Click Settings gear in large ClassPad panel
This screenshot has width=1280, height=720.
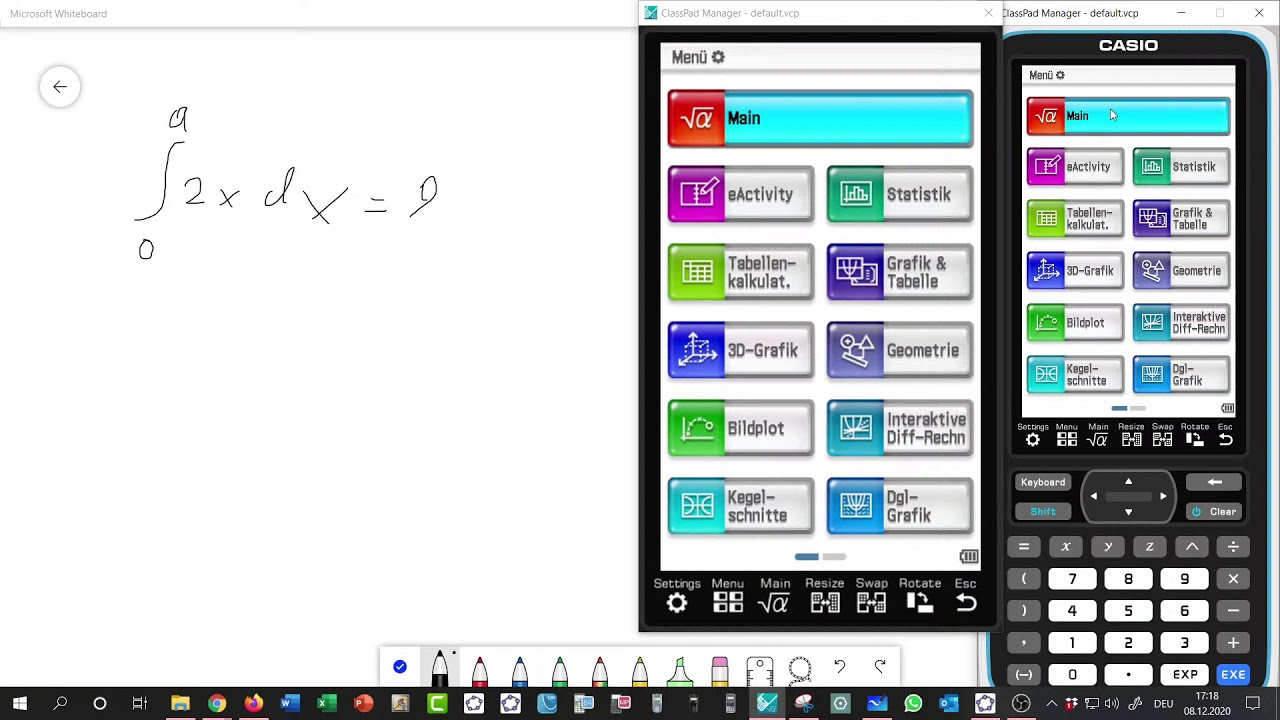(677, 603)
